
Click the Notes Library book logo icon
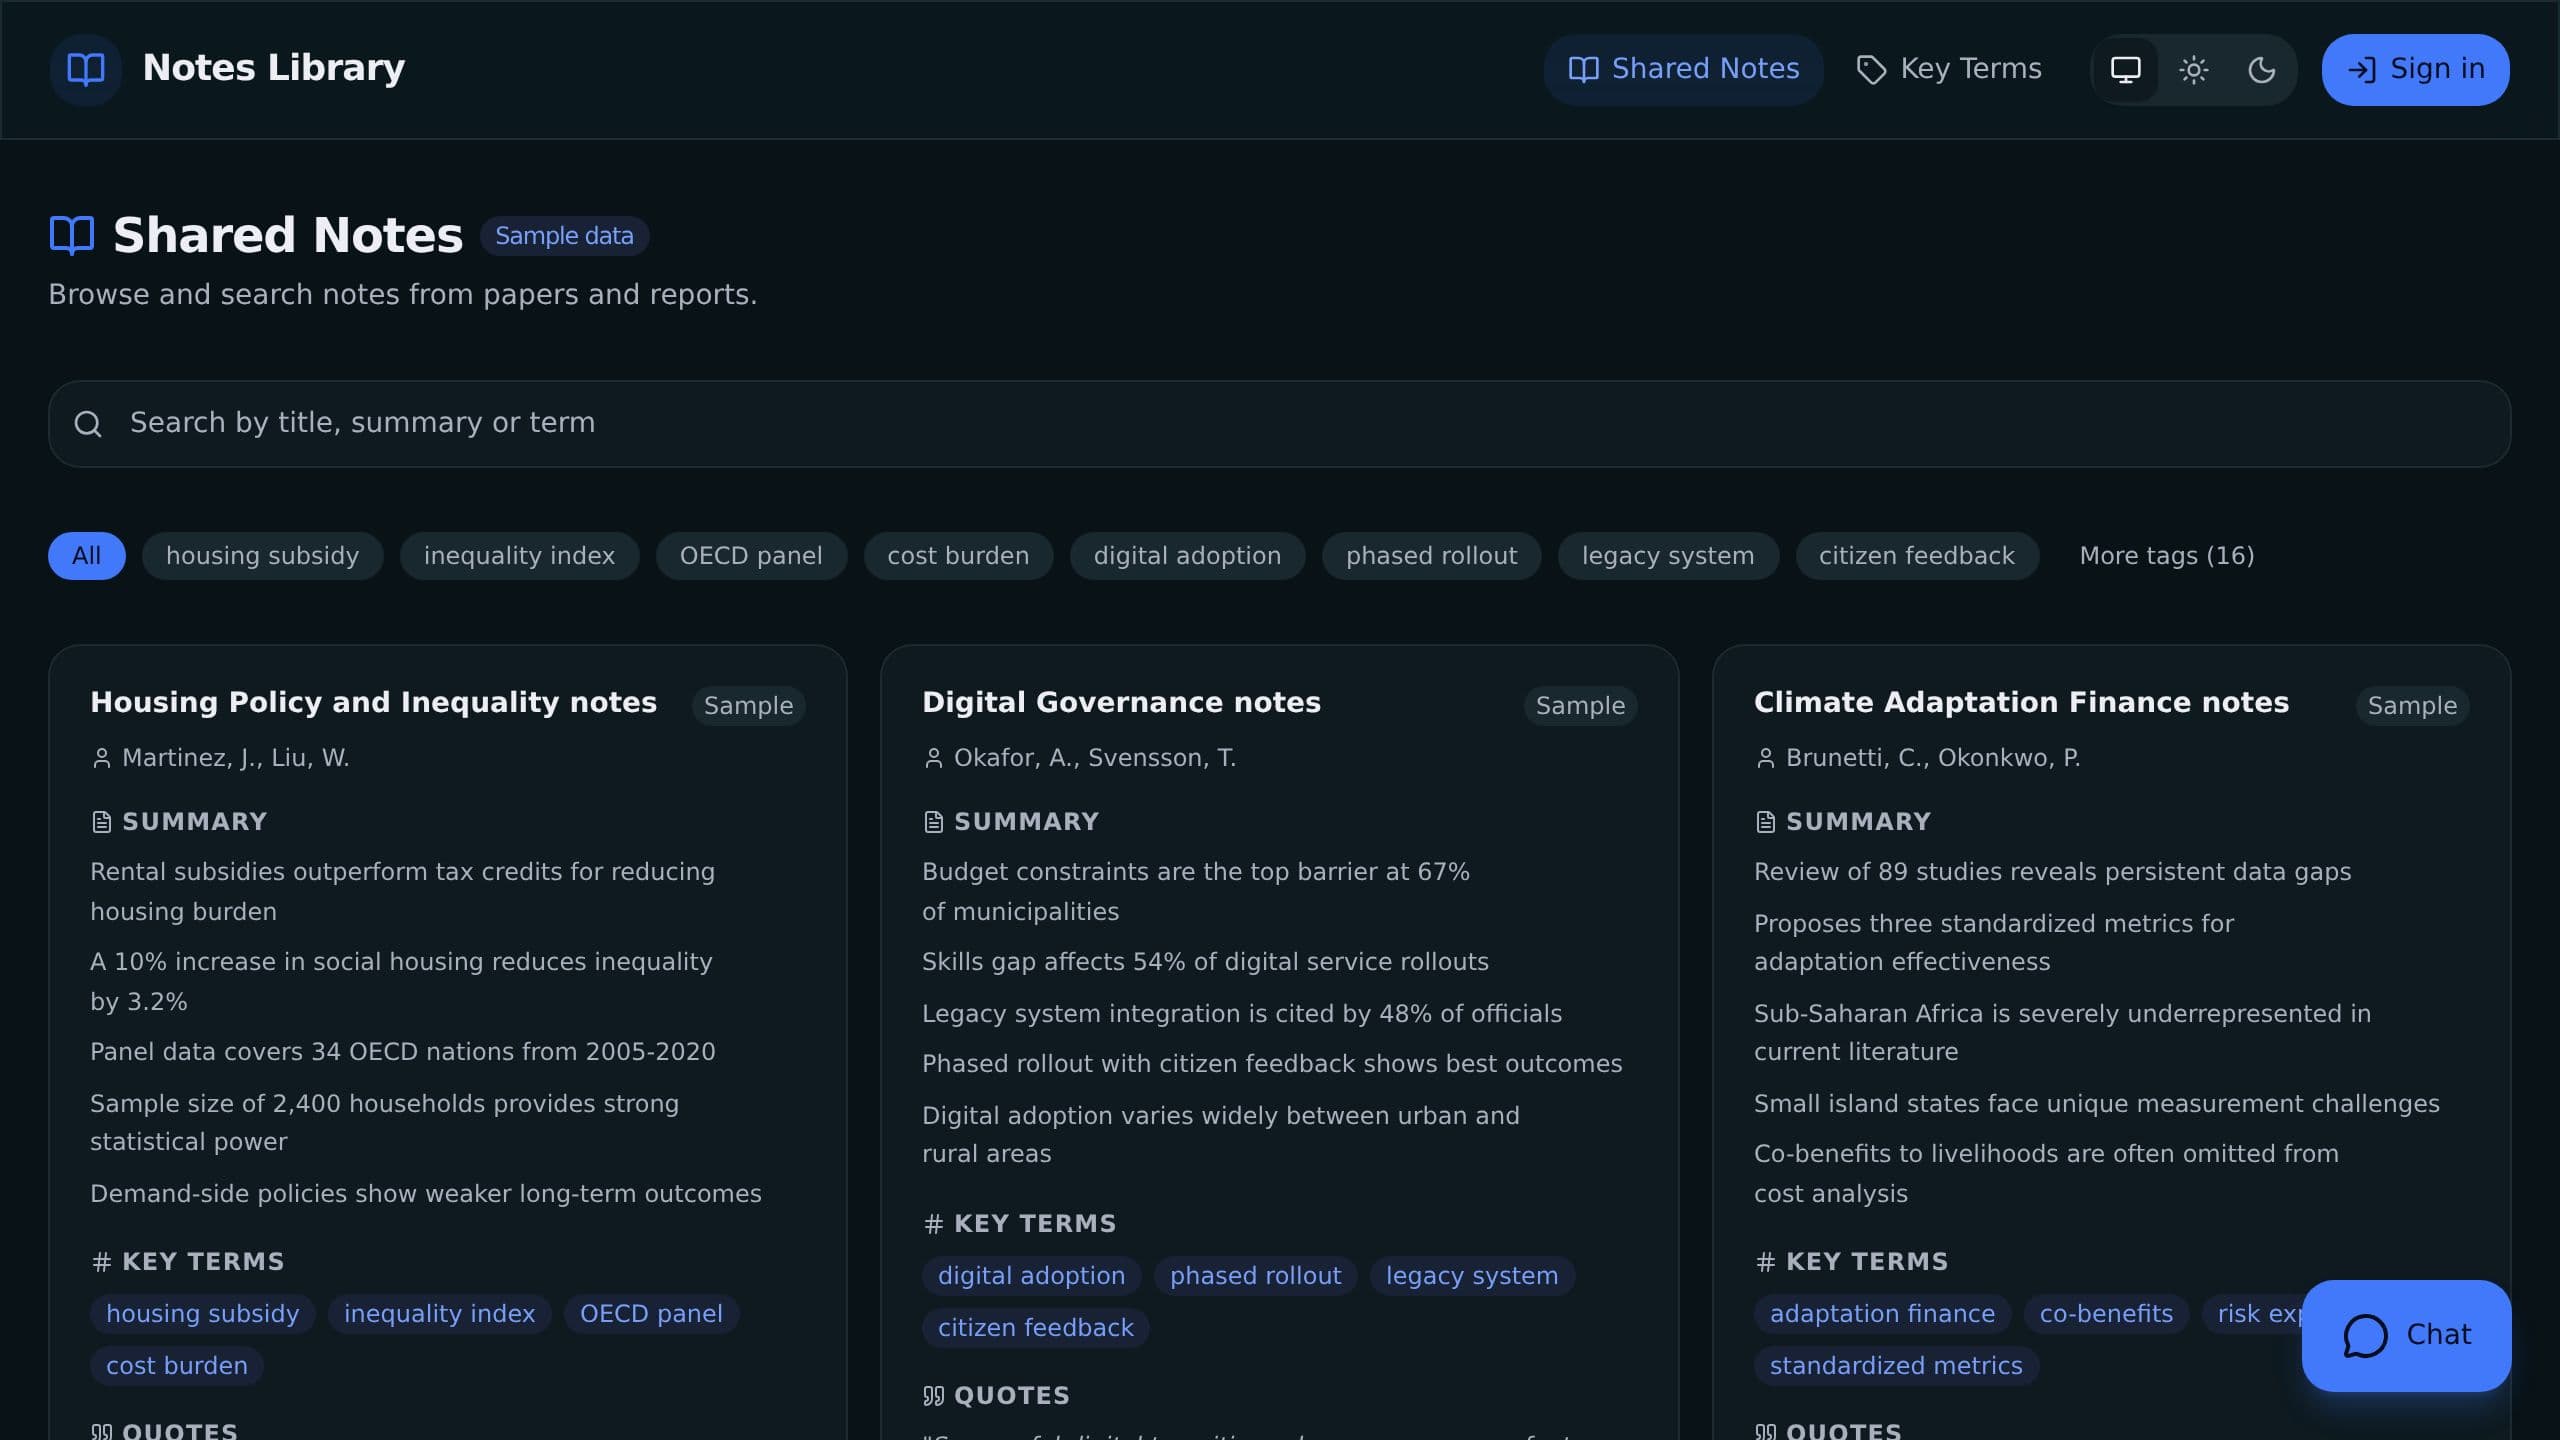[x=85, y=69]
